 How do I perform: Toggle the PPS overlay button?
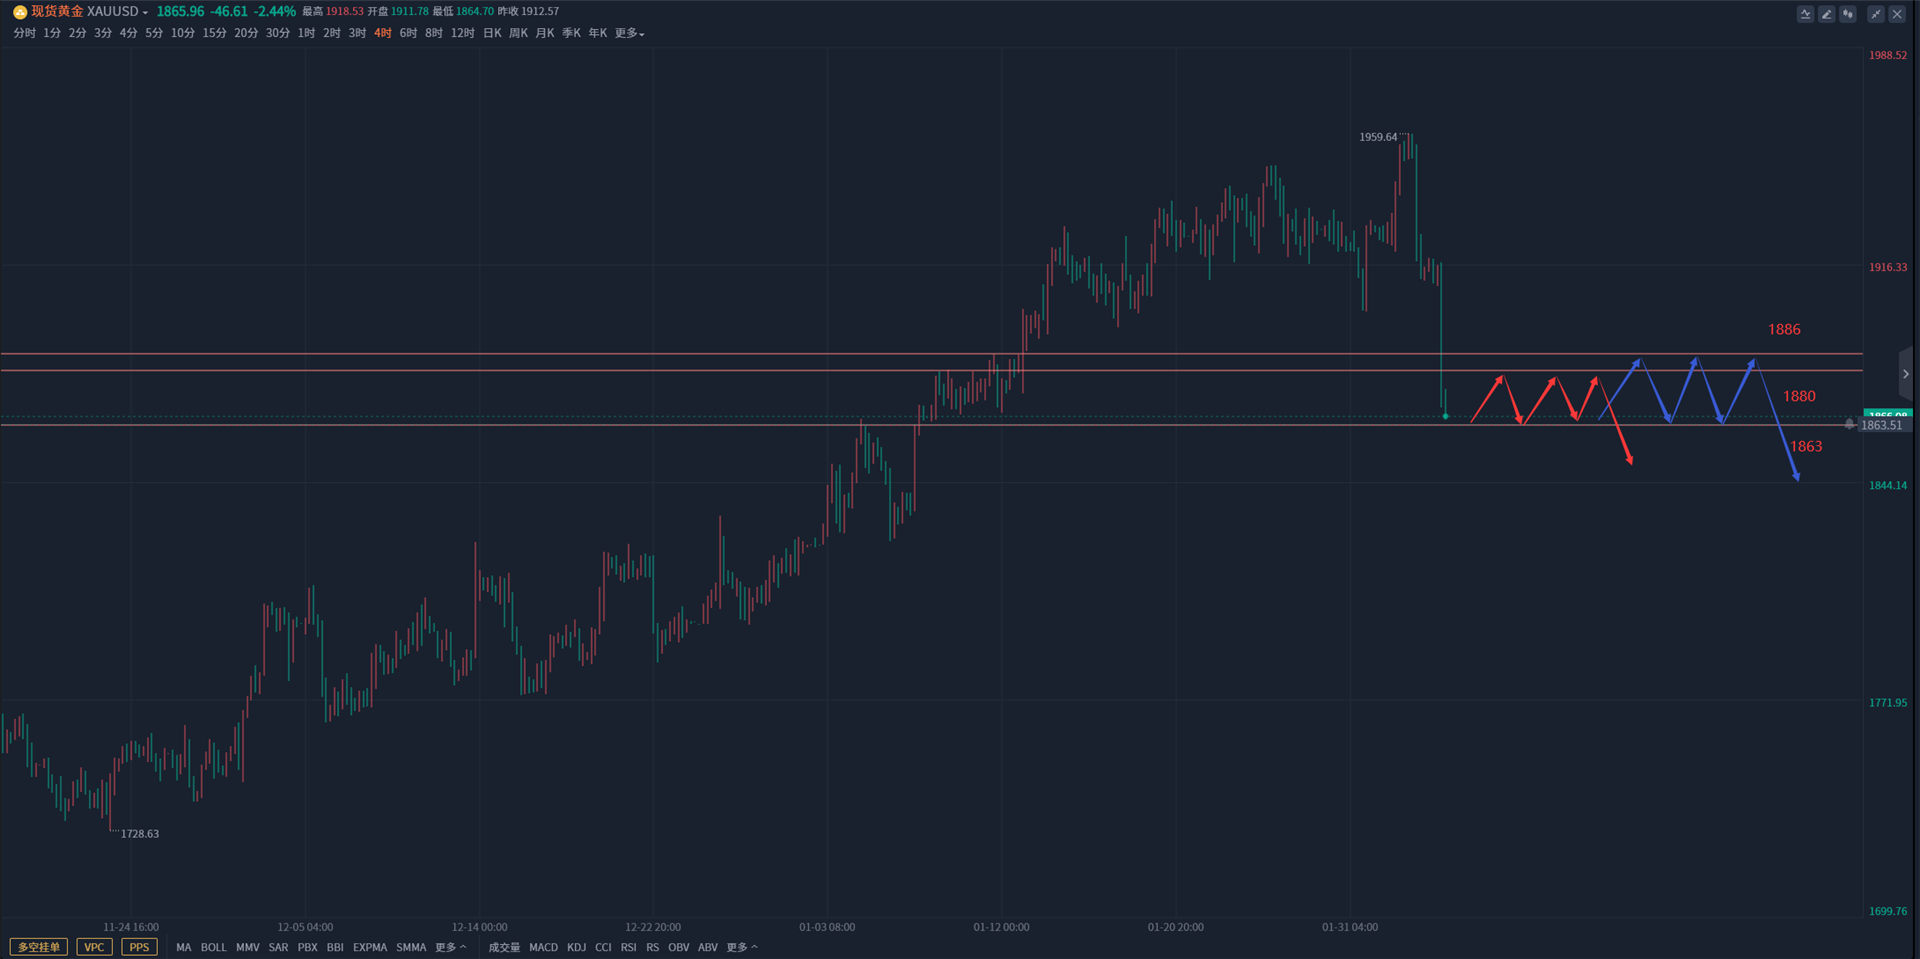139,947
